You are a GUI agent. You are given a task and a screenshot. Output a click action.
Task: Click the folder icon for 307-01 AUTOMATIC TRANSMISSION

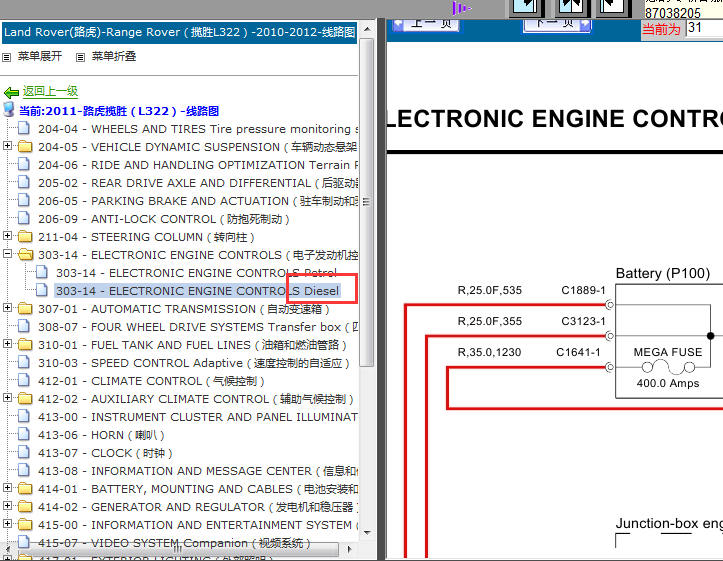[x=25, y=308]
